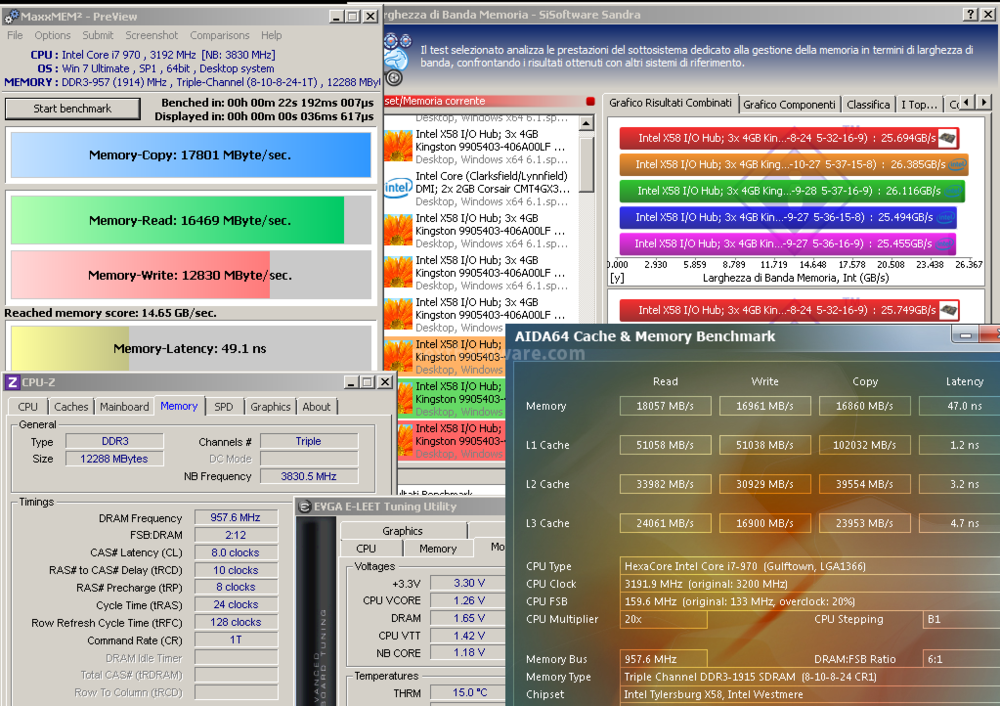
Task: Click the Intel logo in Sandra's Clarksfield row
Action: (398, 188)
